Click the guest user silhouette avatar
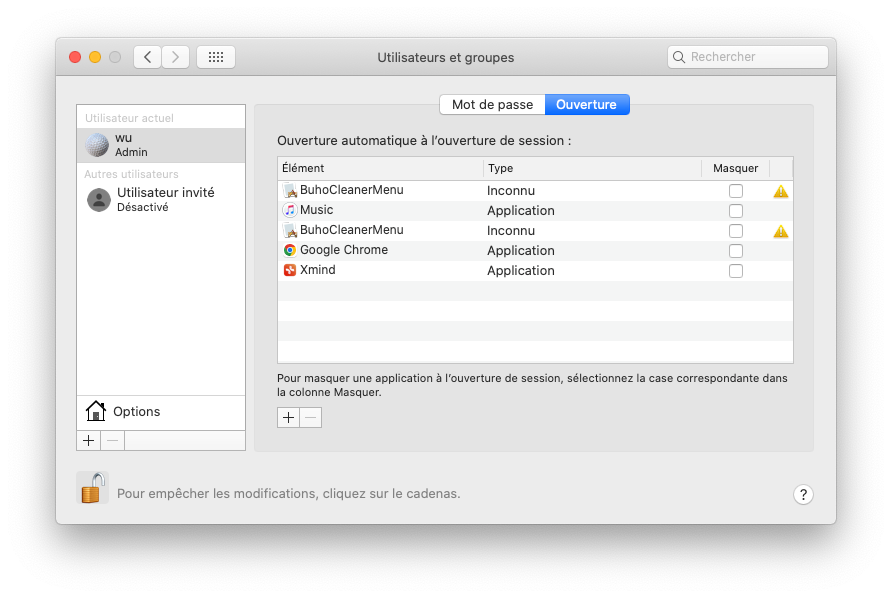This screenshot has height=598, width=892. (99, 200)
